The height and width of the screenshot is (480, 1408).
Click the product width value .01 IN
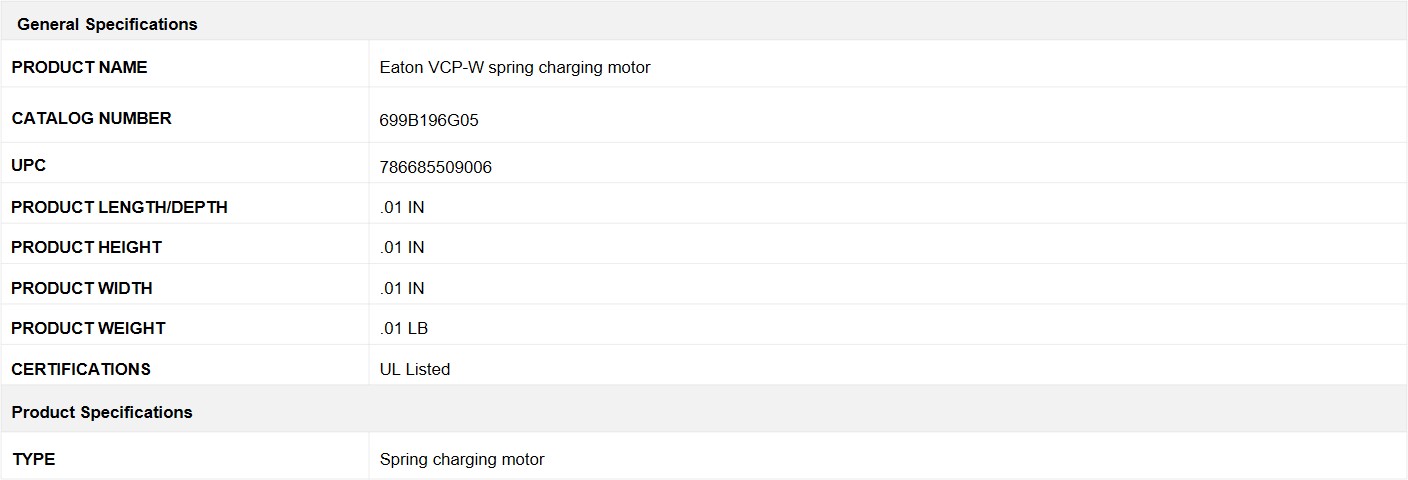tap(402, 288)
